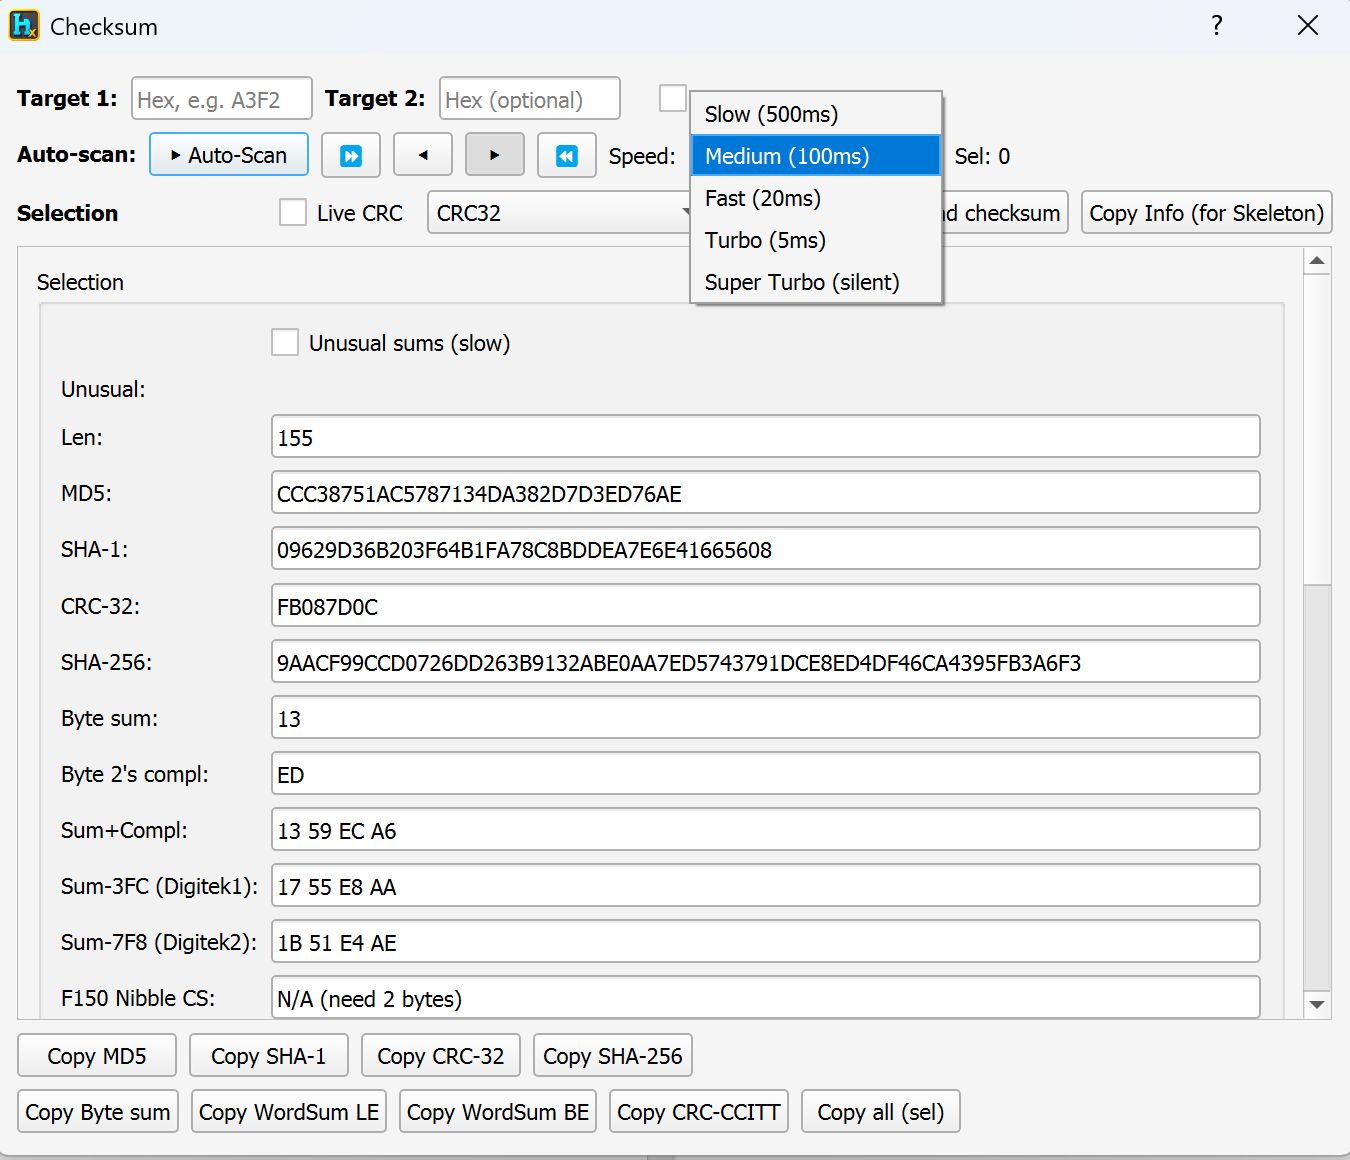Click into the SHA-1 hash field
This screenshot has width=1350, height=1160.
(766, 549)
